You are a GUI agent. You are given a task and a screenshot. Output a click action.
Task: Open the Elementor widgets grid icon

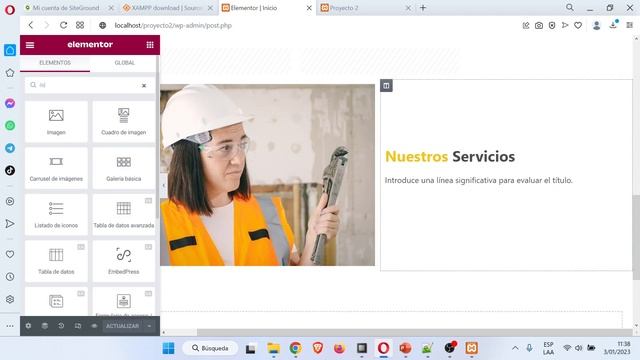point(150,45)
